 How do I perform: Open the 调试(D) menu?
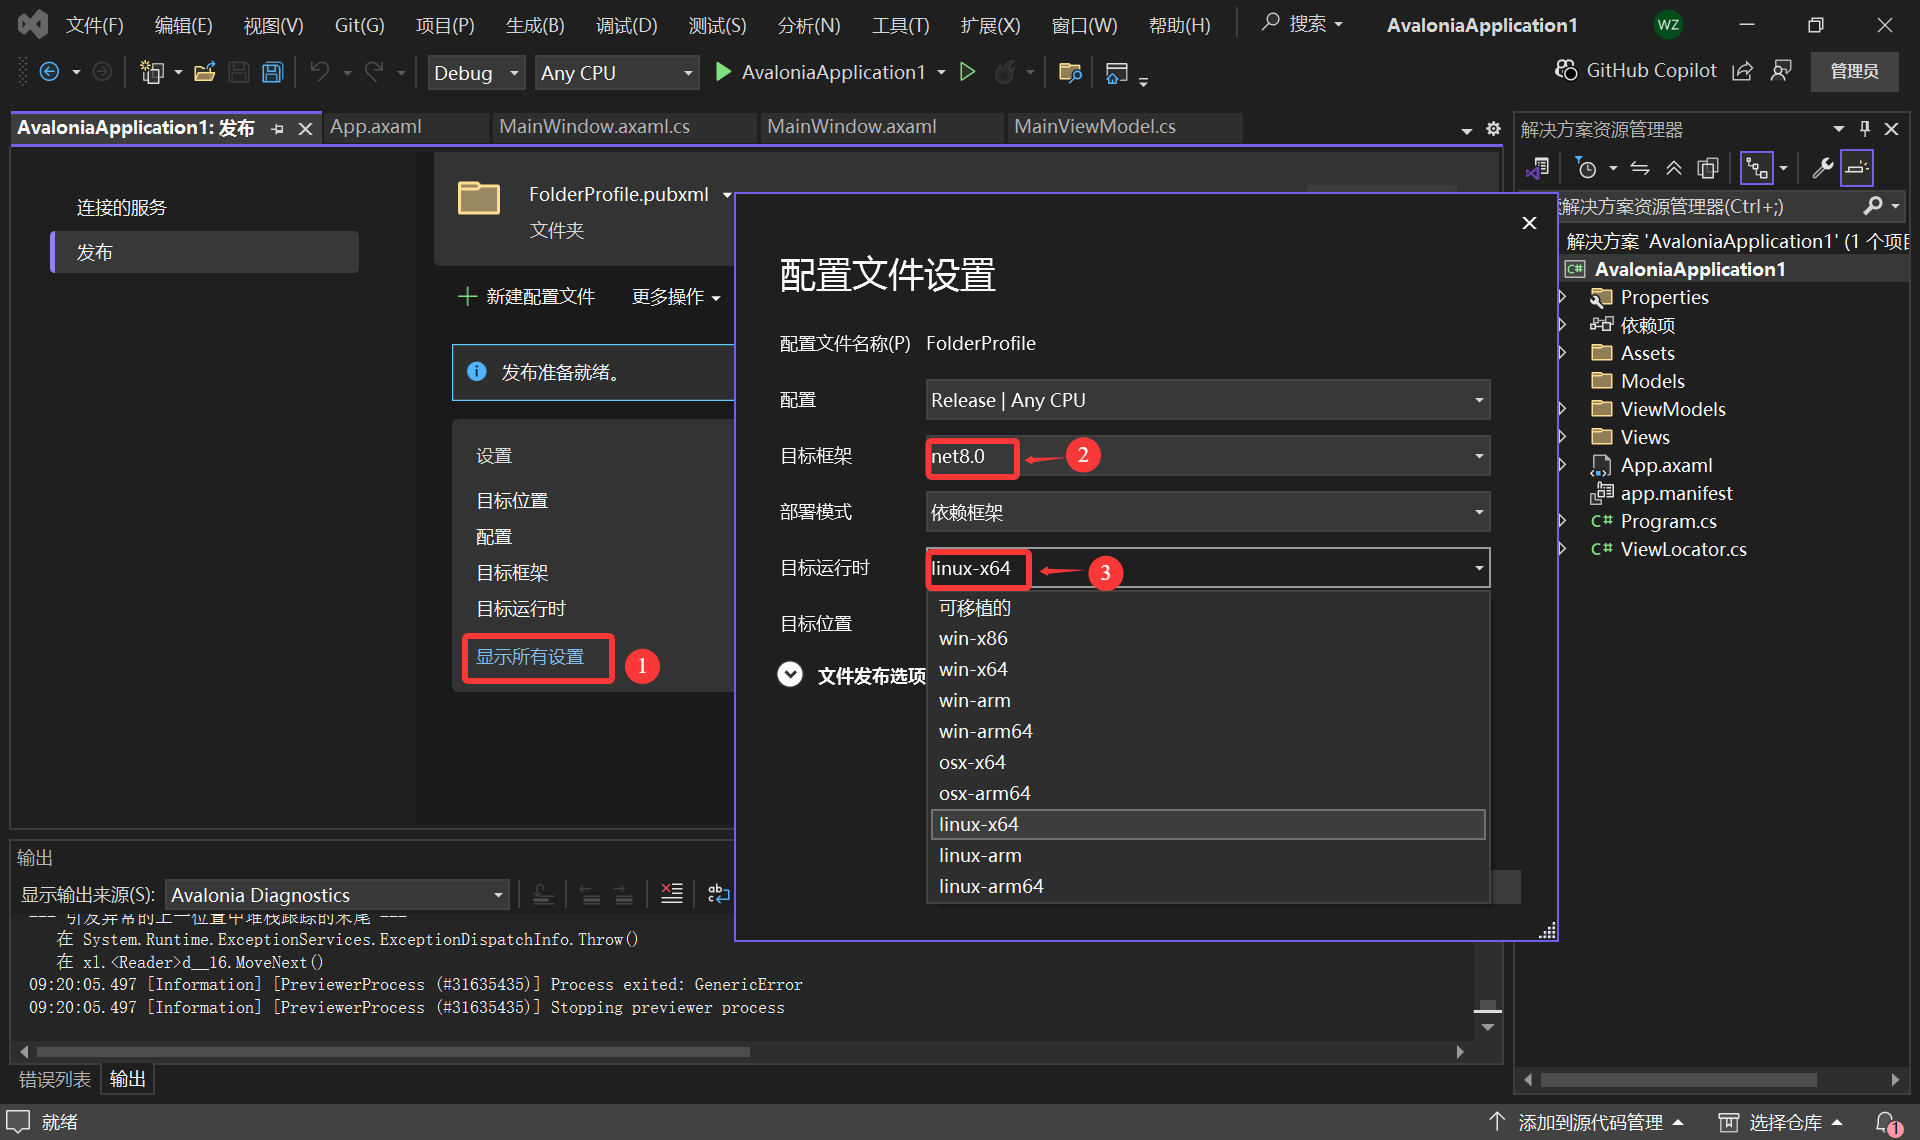pos(627,25)
